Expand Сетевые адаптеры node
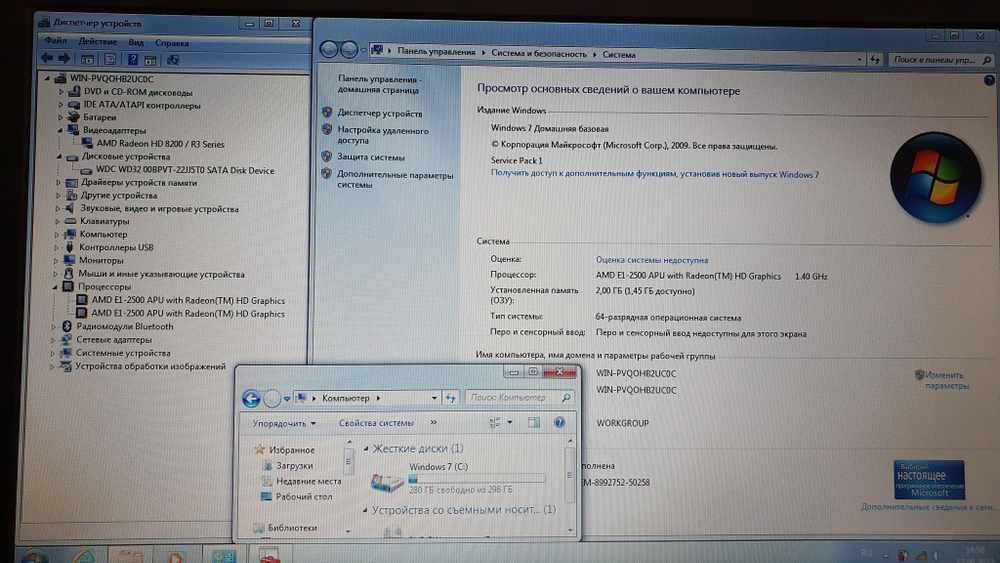The image size is (1000, 563). [53, 340]
